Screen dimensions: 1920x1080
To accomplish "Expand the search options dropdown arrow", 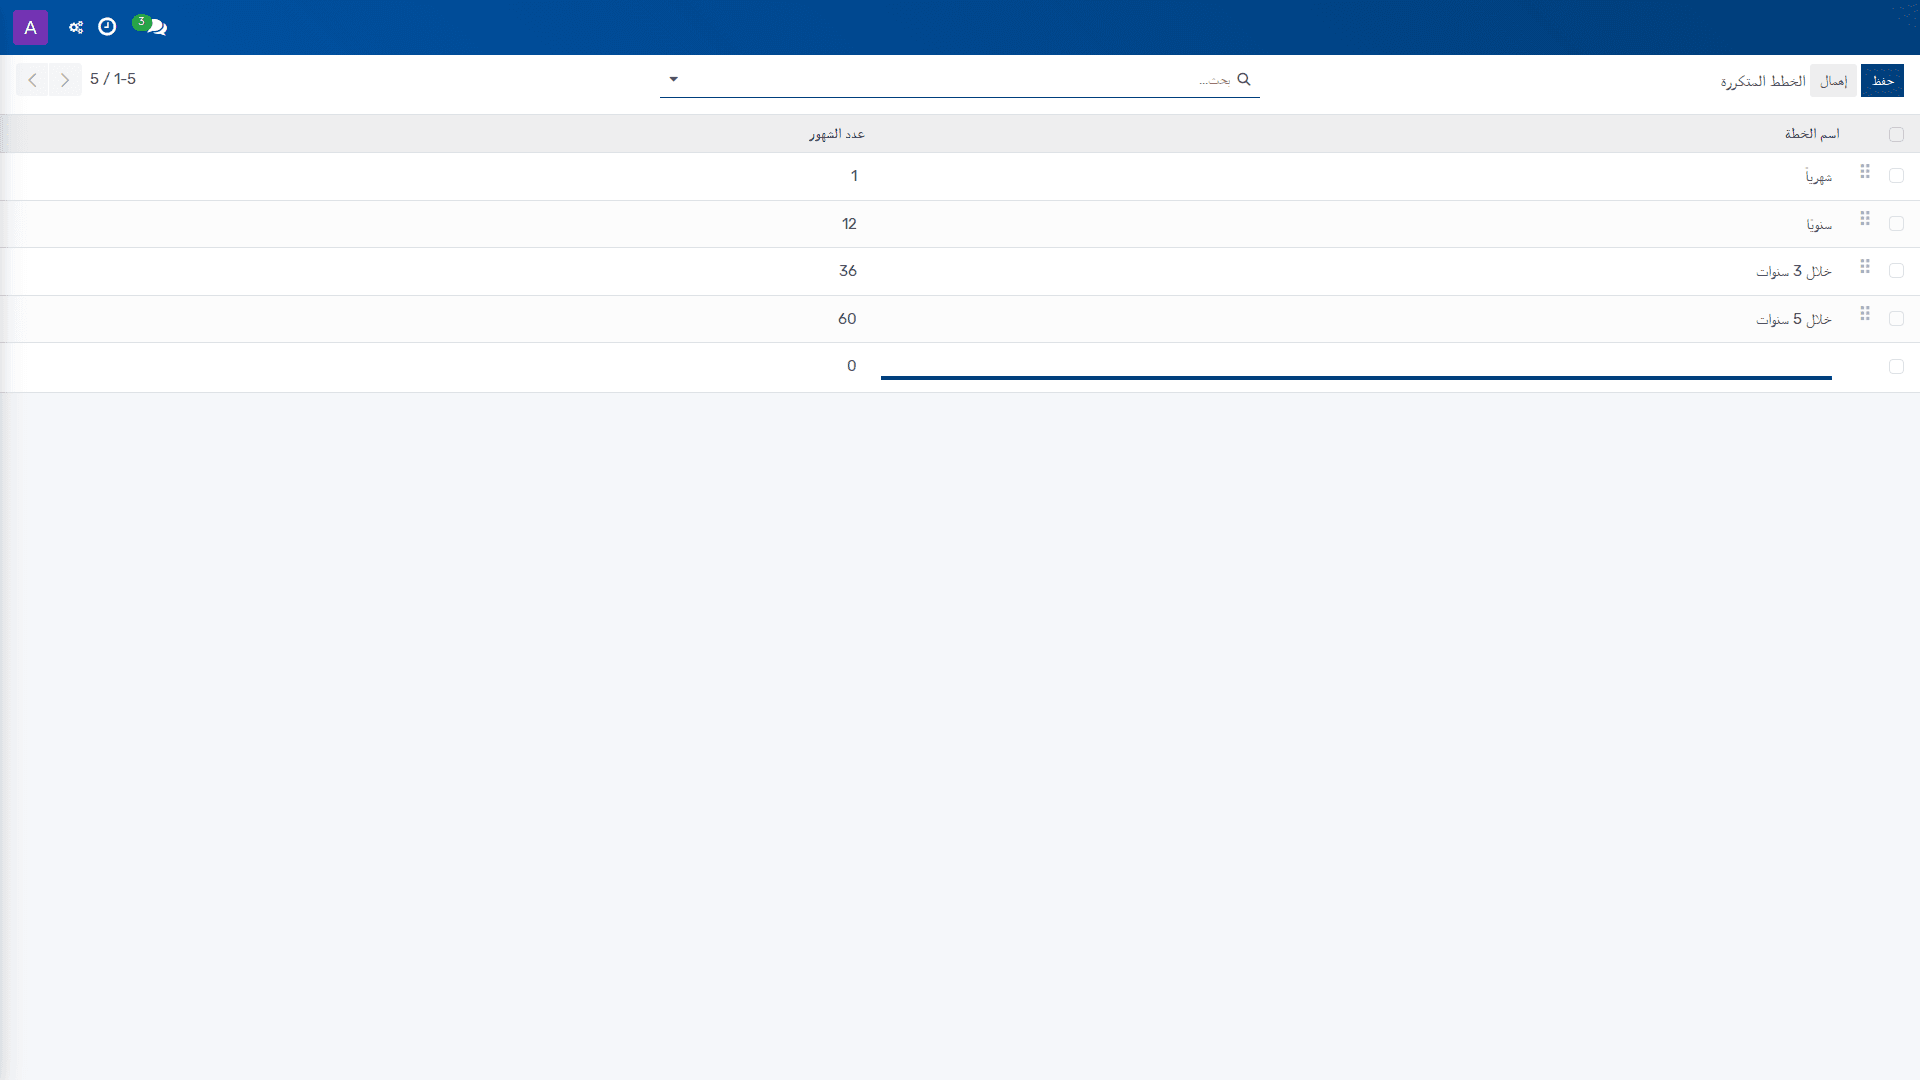I will pyautogui.click(x=673, y=79).
